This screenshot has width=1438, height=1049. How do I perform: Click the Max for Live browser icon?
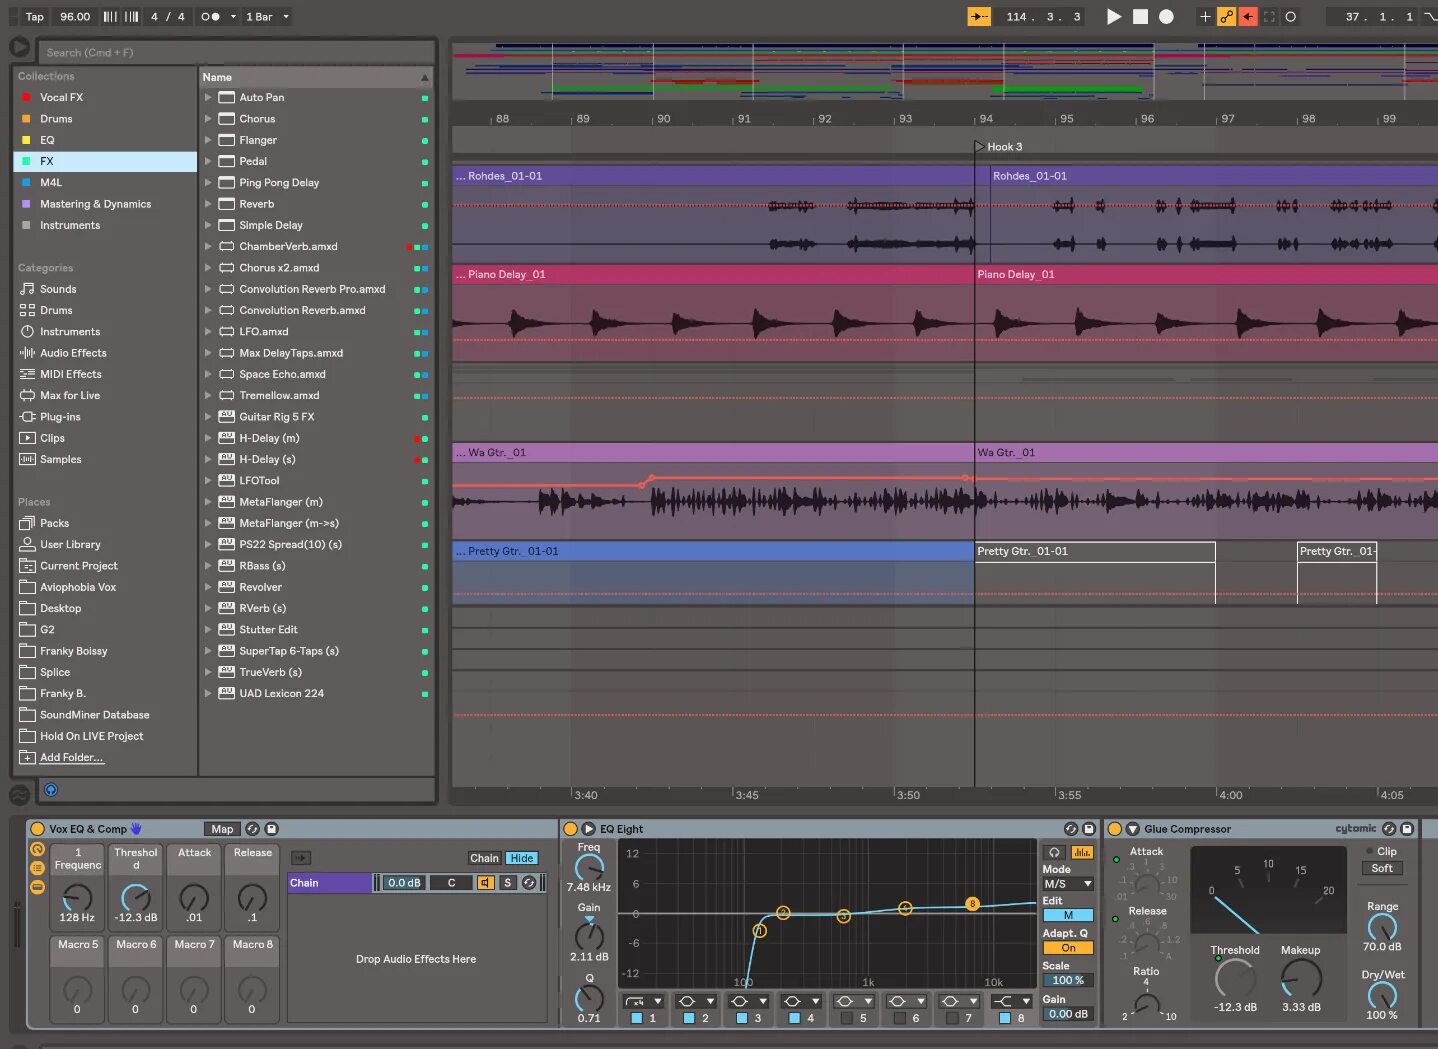[27, 395]
